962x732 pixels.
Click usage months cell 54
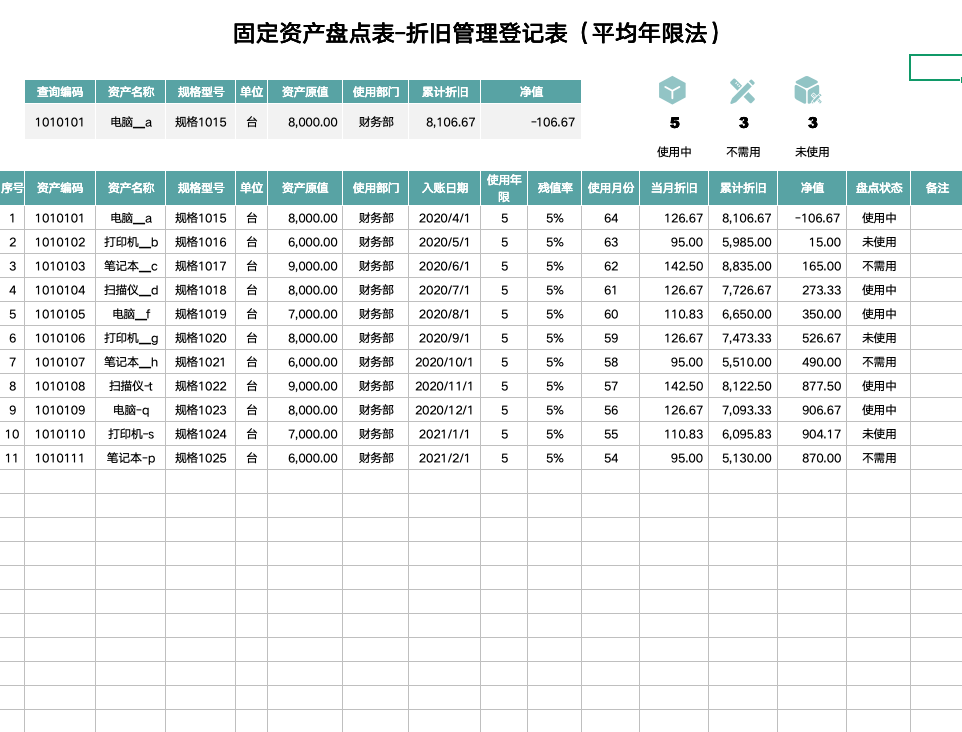coord(610,458)
